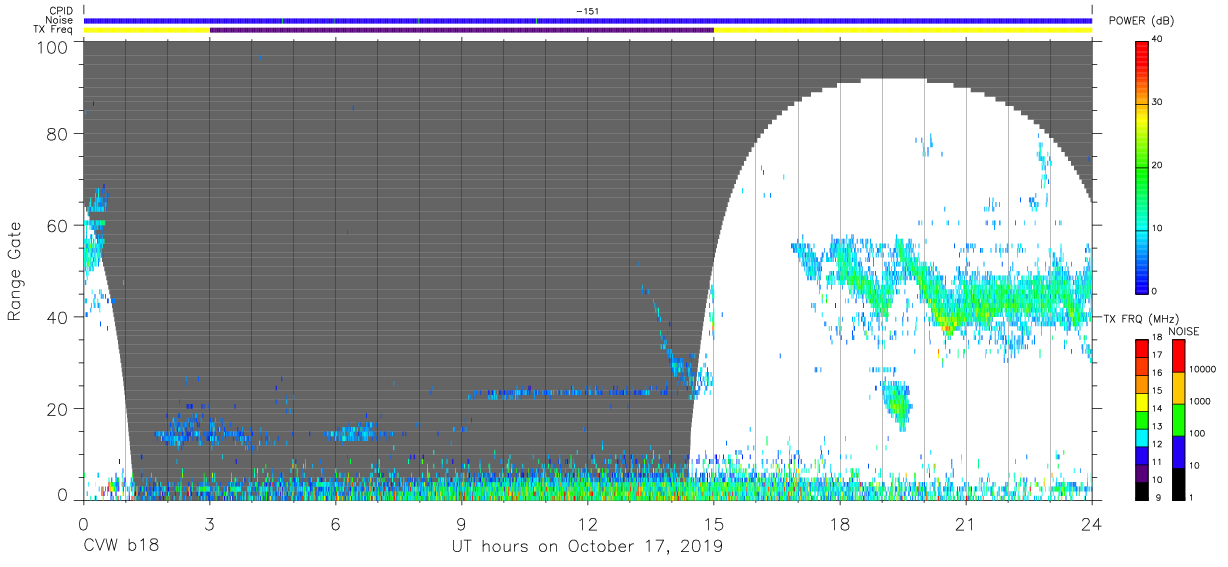Image resolution: width=1228 pixels, height=567 pixels.
Task: Click the TX Freq row label
Action: click(x=54, y=30)
